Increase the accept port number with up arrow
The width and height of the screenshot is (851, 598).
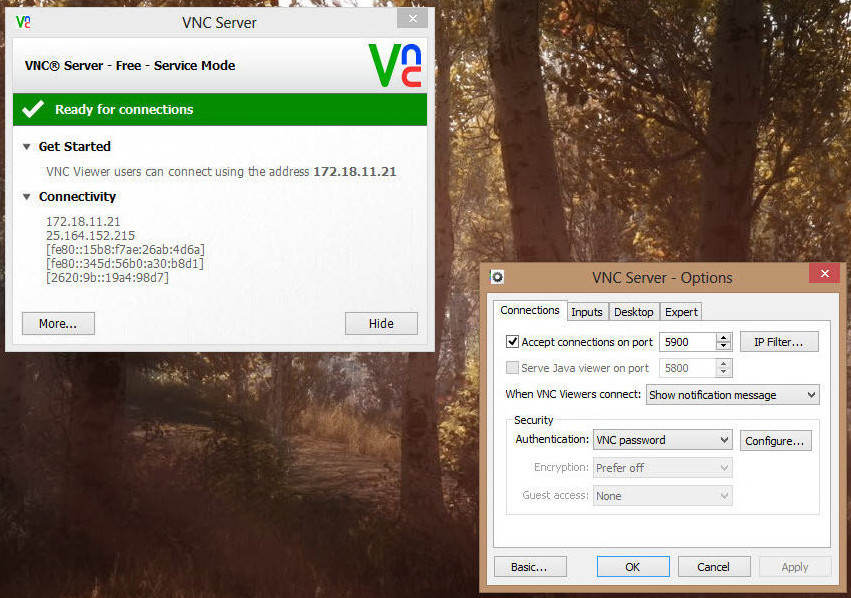(x=724, y=338)
